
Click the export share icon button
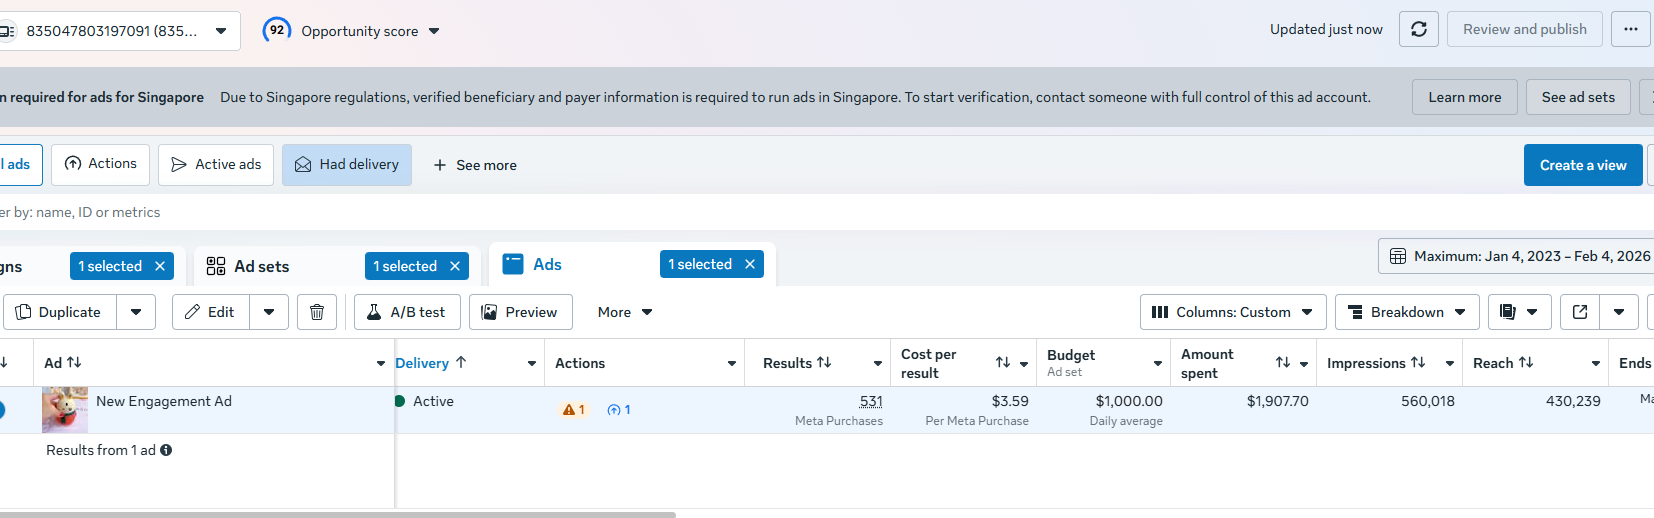coord(1580,312)
